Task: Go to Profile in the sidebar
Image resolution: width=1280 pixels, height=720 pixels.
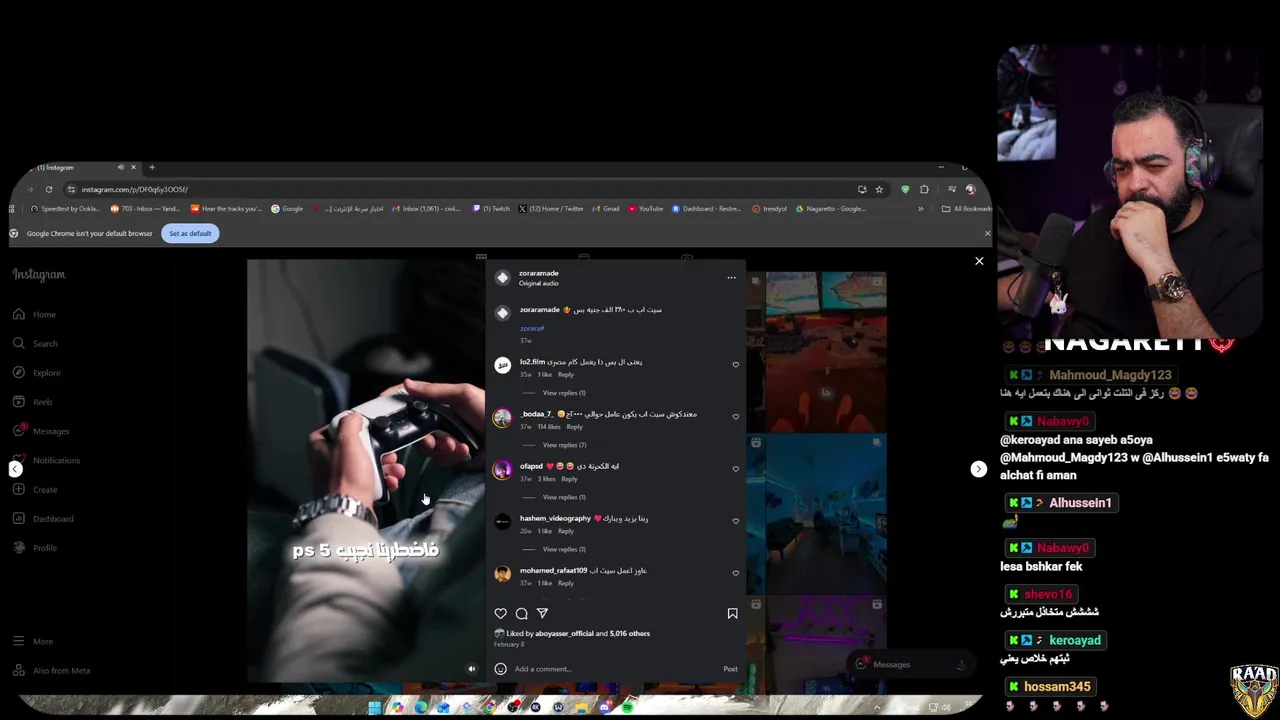Action: [35, 548]
